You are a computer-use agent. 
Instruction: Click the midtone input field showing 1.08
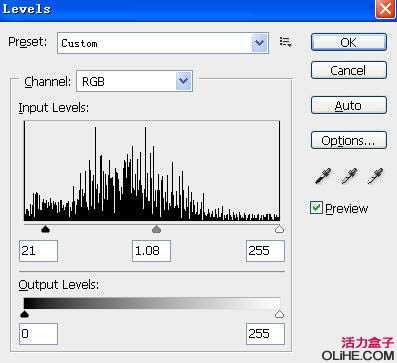coord(151,251)
